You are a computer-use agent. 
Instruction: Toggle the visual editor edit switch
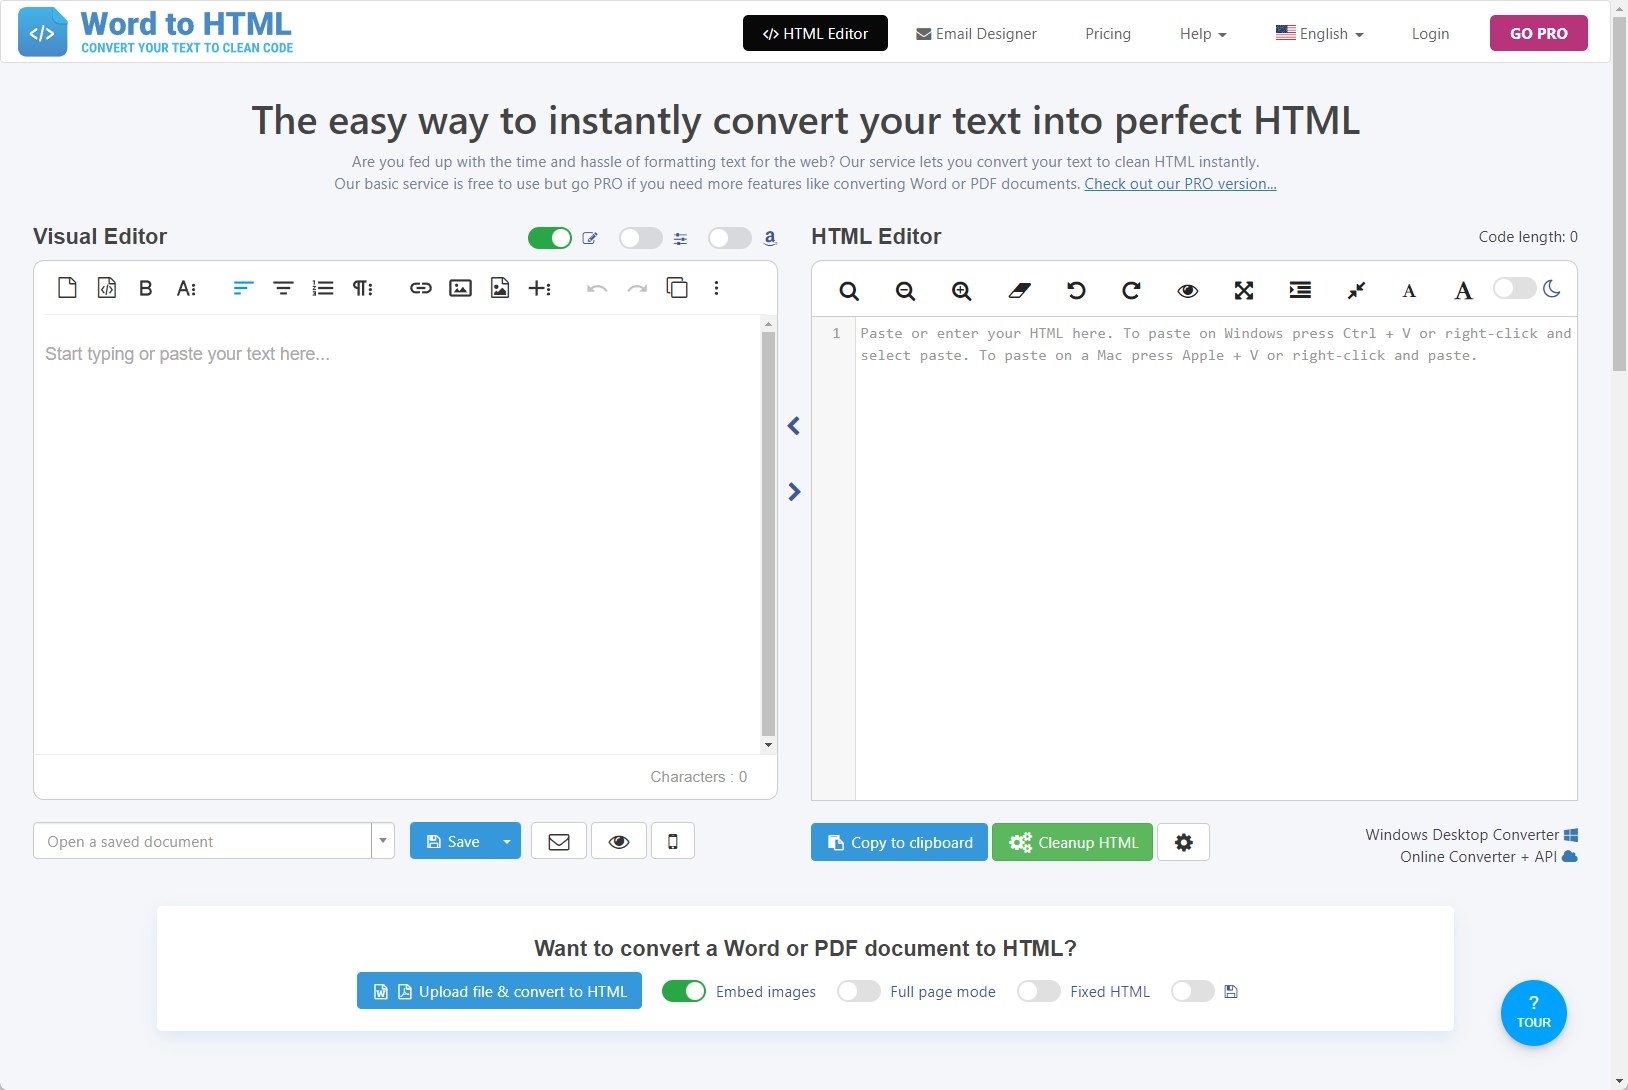click(x=550, y=237)
